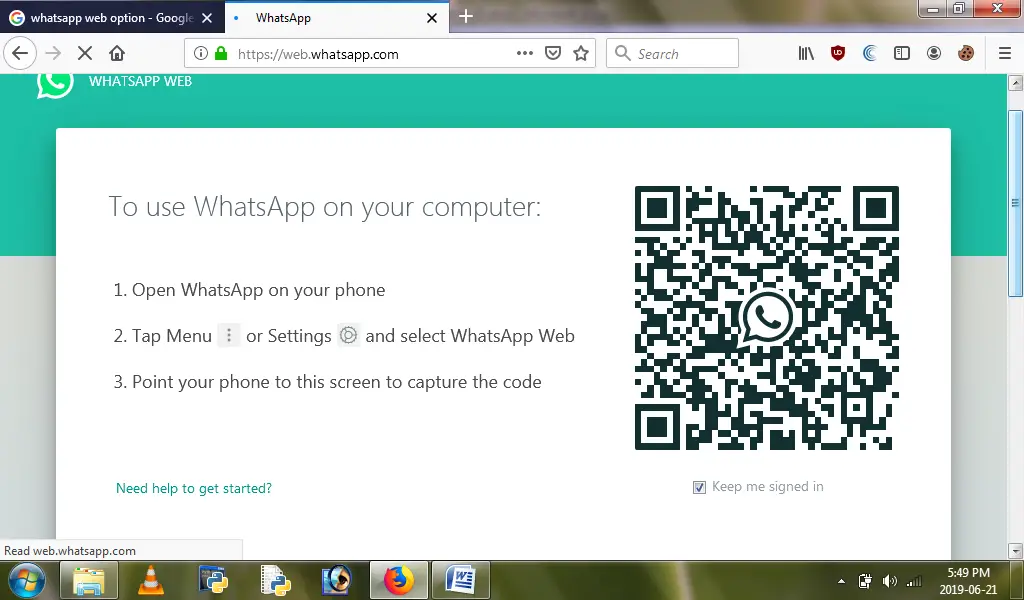The image size is (1024, 600).
Task: Open the uBlock Origin extension
Action: coord(838,54)
